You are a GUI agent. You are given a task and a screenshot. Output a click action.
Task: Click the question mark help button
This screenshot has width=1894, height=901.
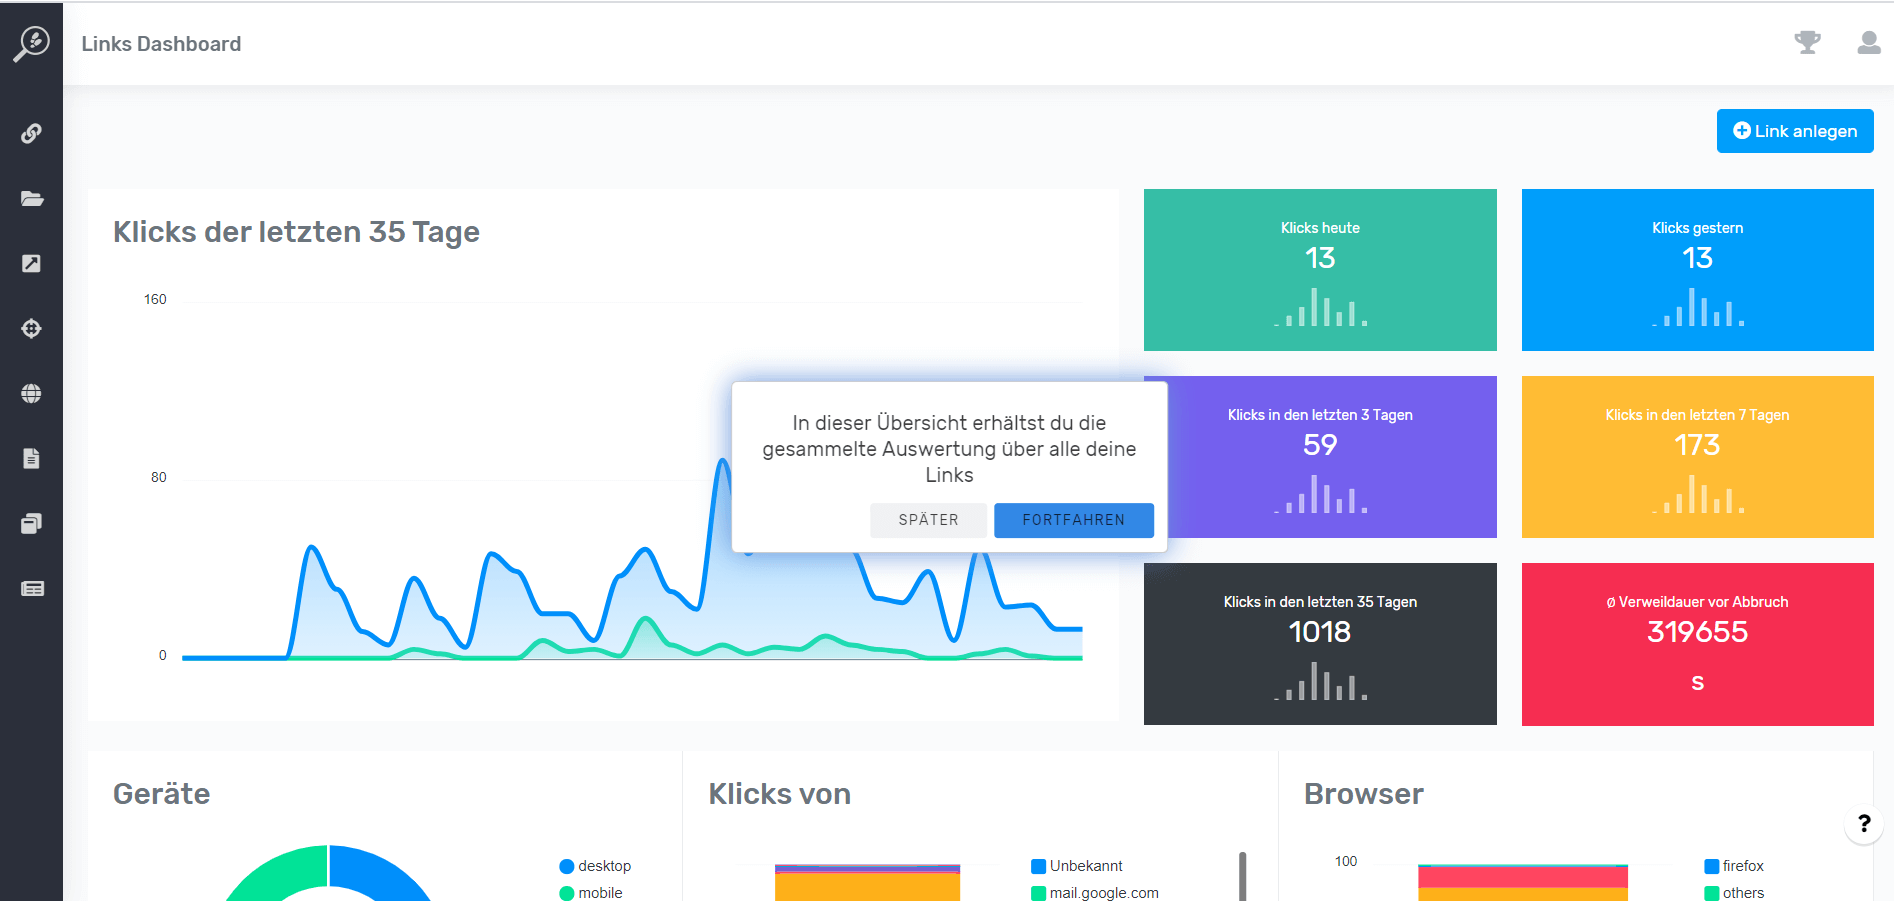(1864, 824)
